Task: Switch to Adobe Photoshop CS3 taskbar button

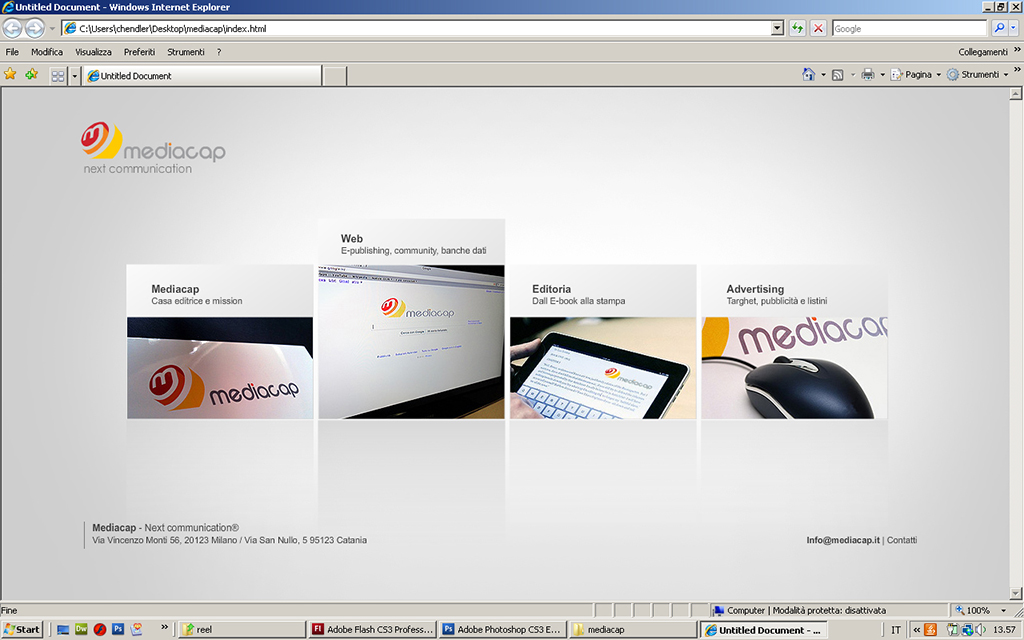Action: tap(502, 630)
